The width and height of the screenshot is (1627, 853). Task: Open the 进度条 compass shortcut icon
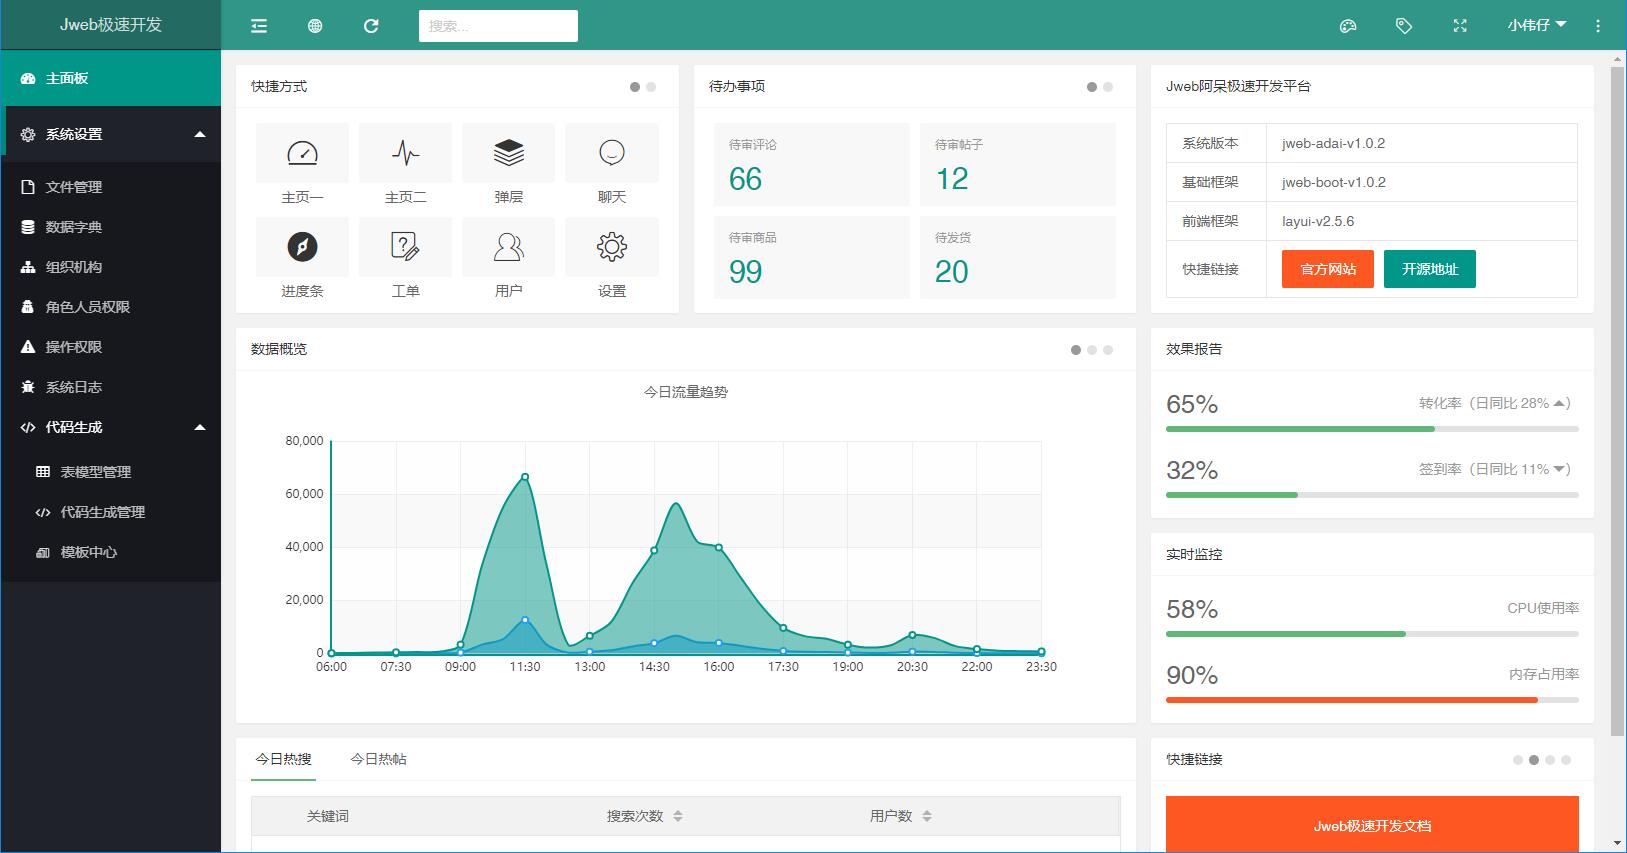coord(302,247)
